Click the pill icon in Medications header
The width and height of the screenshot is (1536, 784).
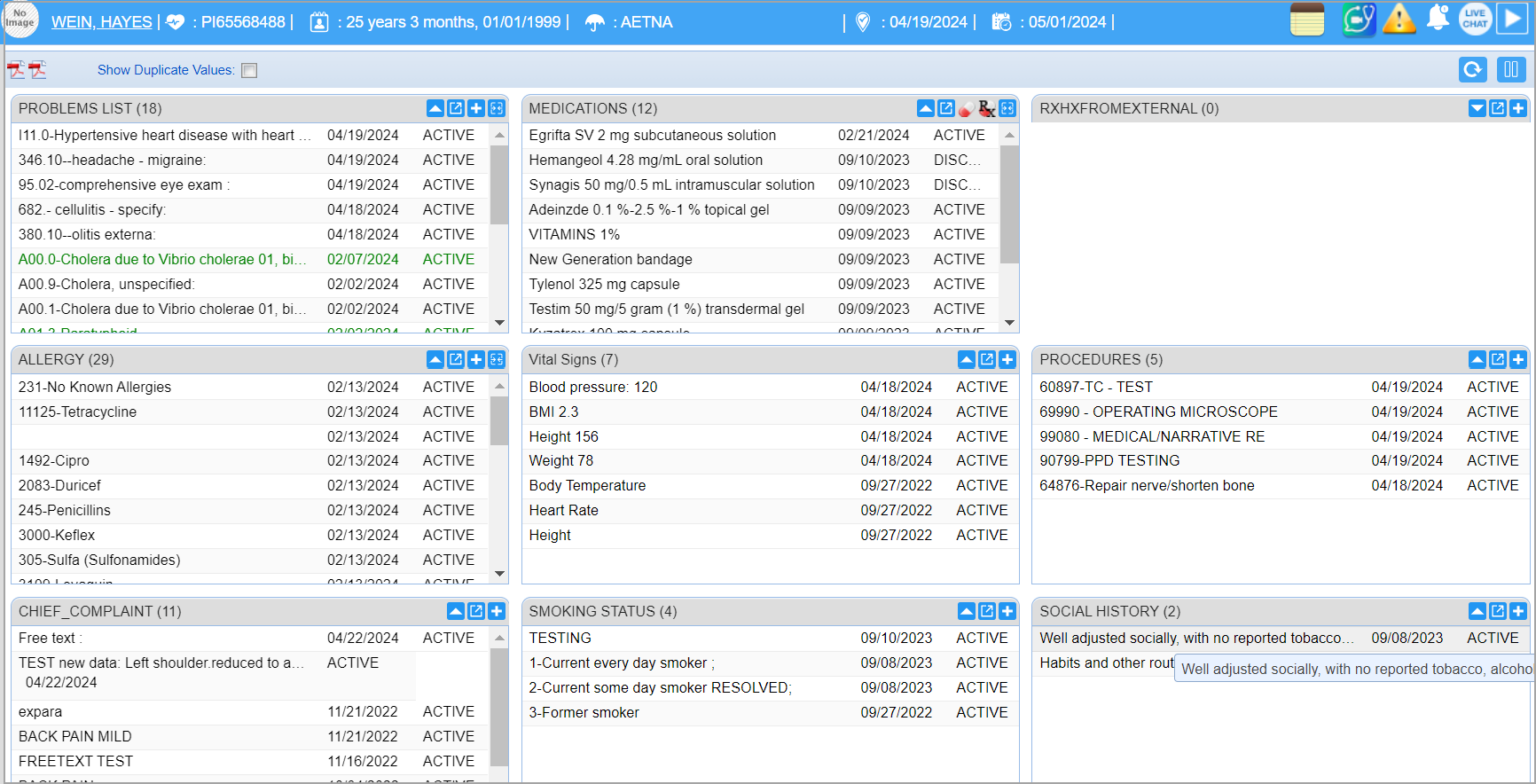pyautogui.click(x=967, y=108)
